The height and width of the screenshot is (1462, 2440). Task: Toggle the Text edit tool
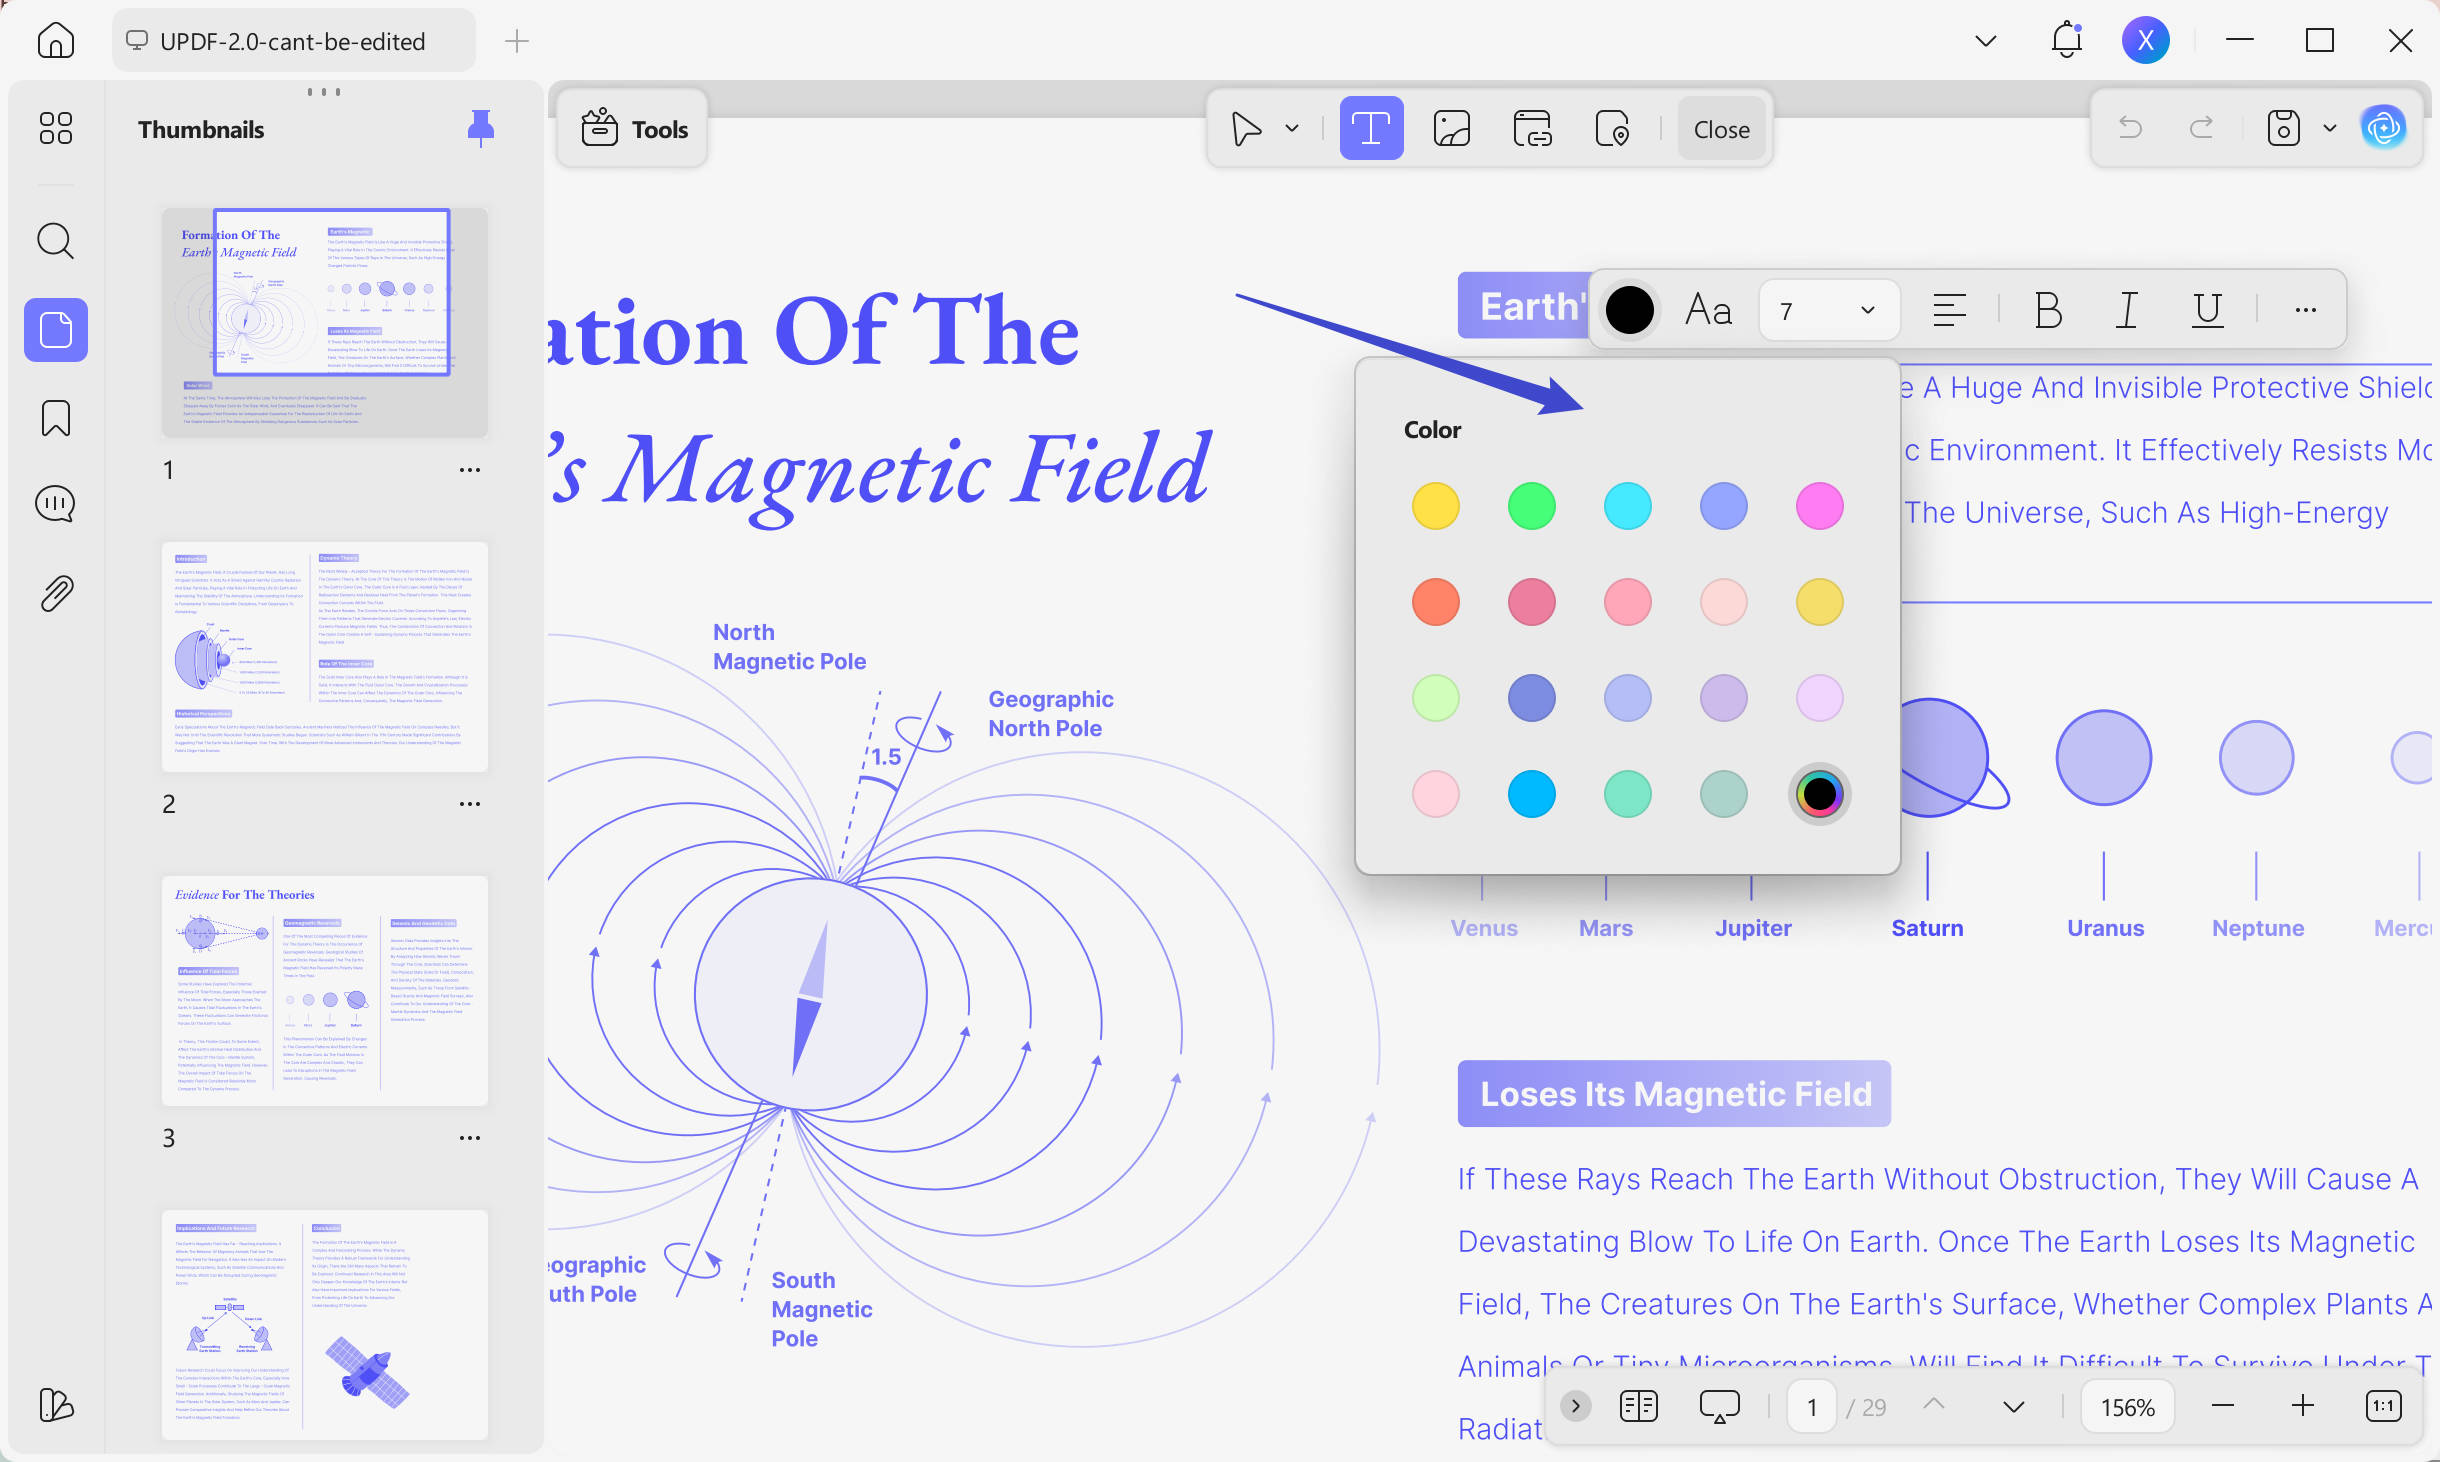tap(1371, 129)
